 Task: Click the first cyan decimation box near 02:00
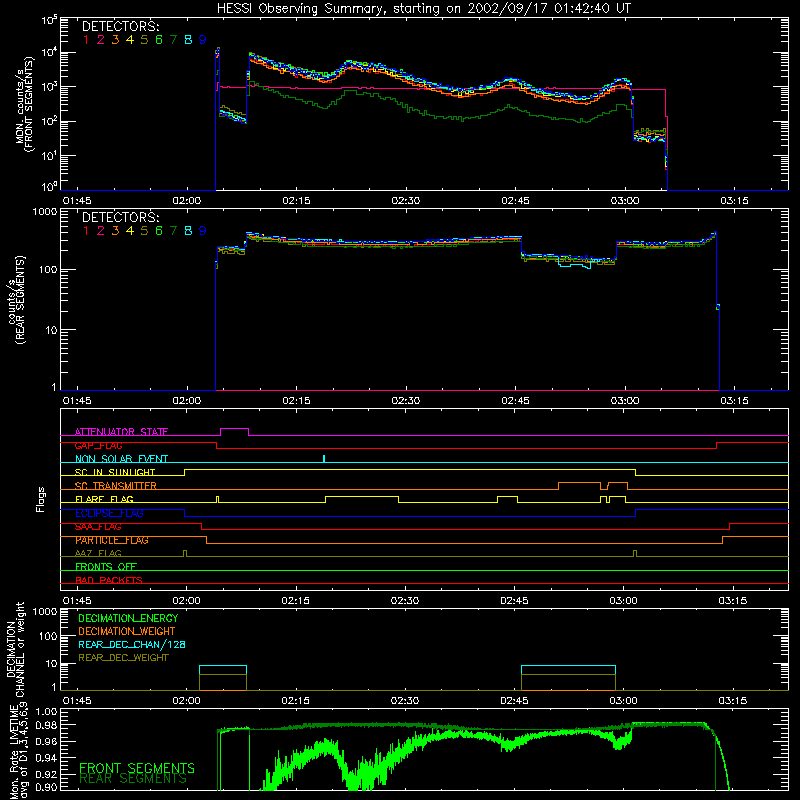coord(223,670)
